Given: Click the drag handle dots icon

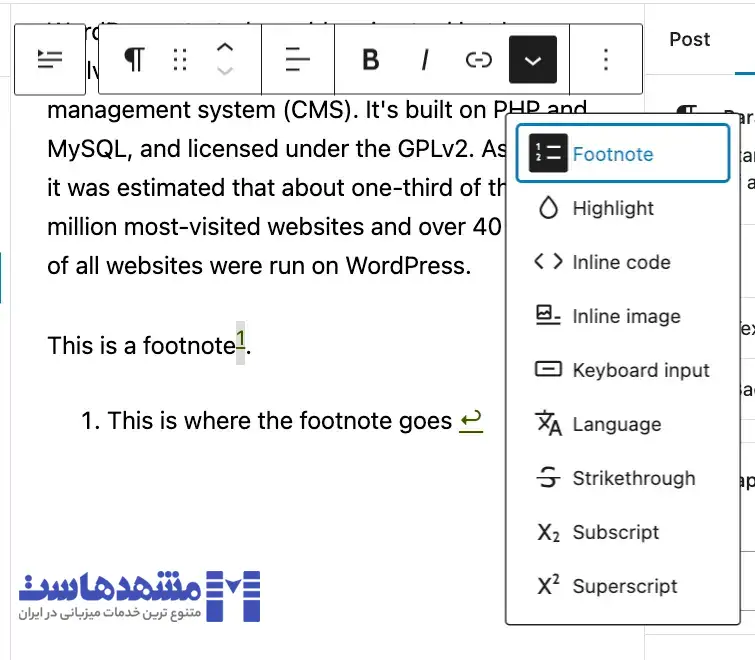Looking at the screenshot, I should (180, 60).
